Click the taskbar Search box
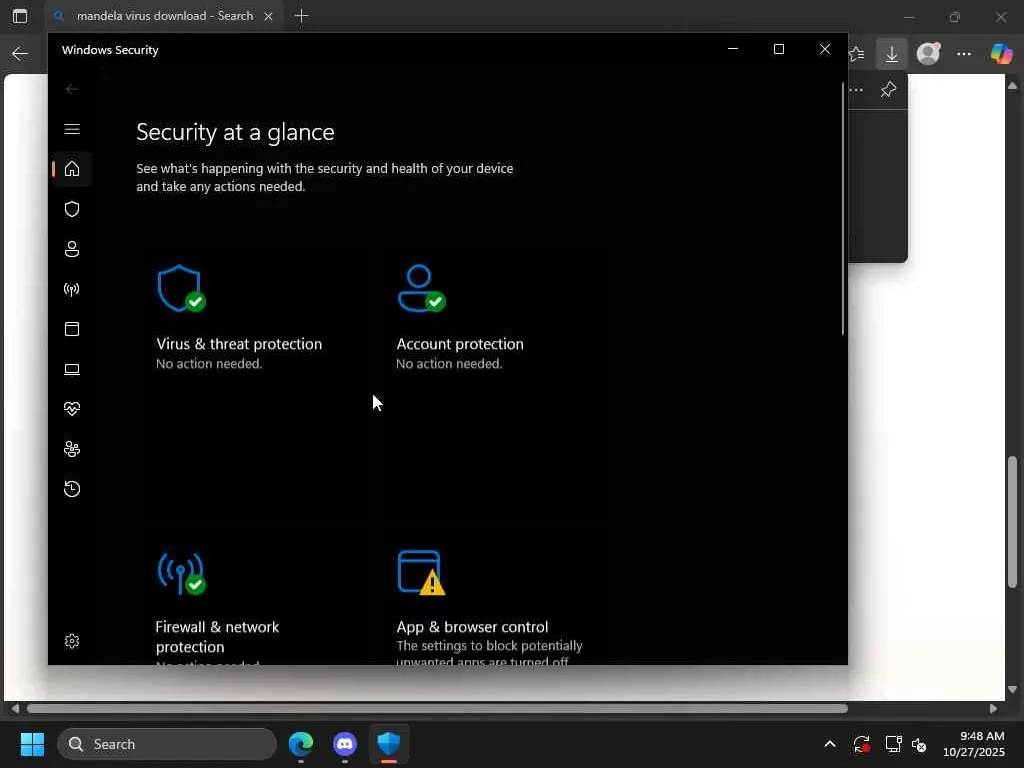Viewport: 1024px width, 768px height. tap(167, 744)
